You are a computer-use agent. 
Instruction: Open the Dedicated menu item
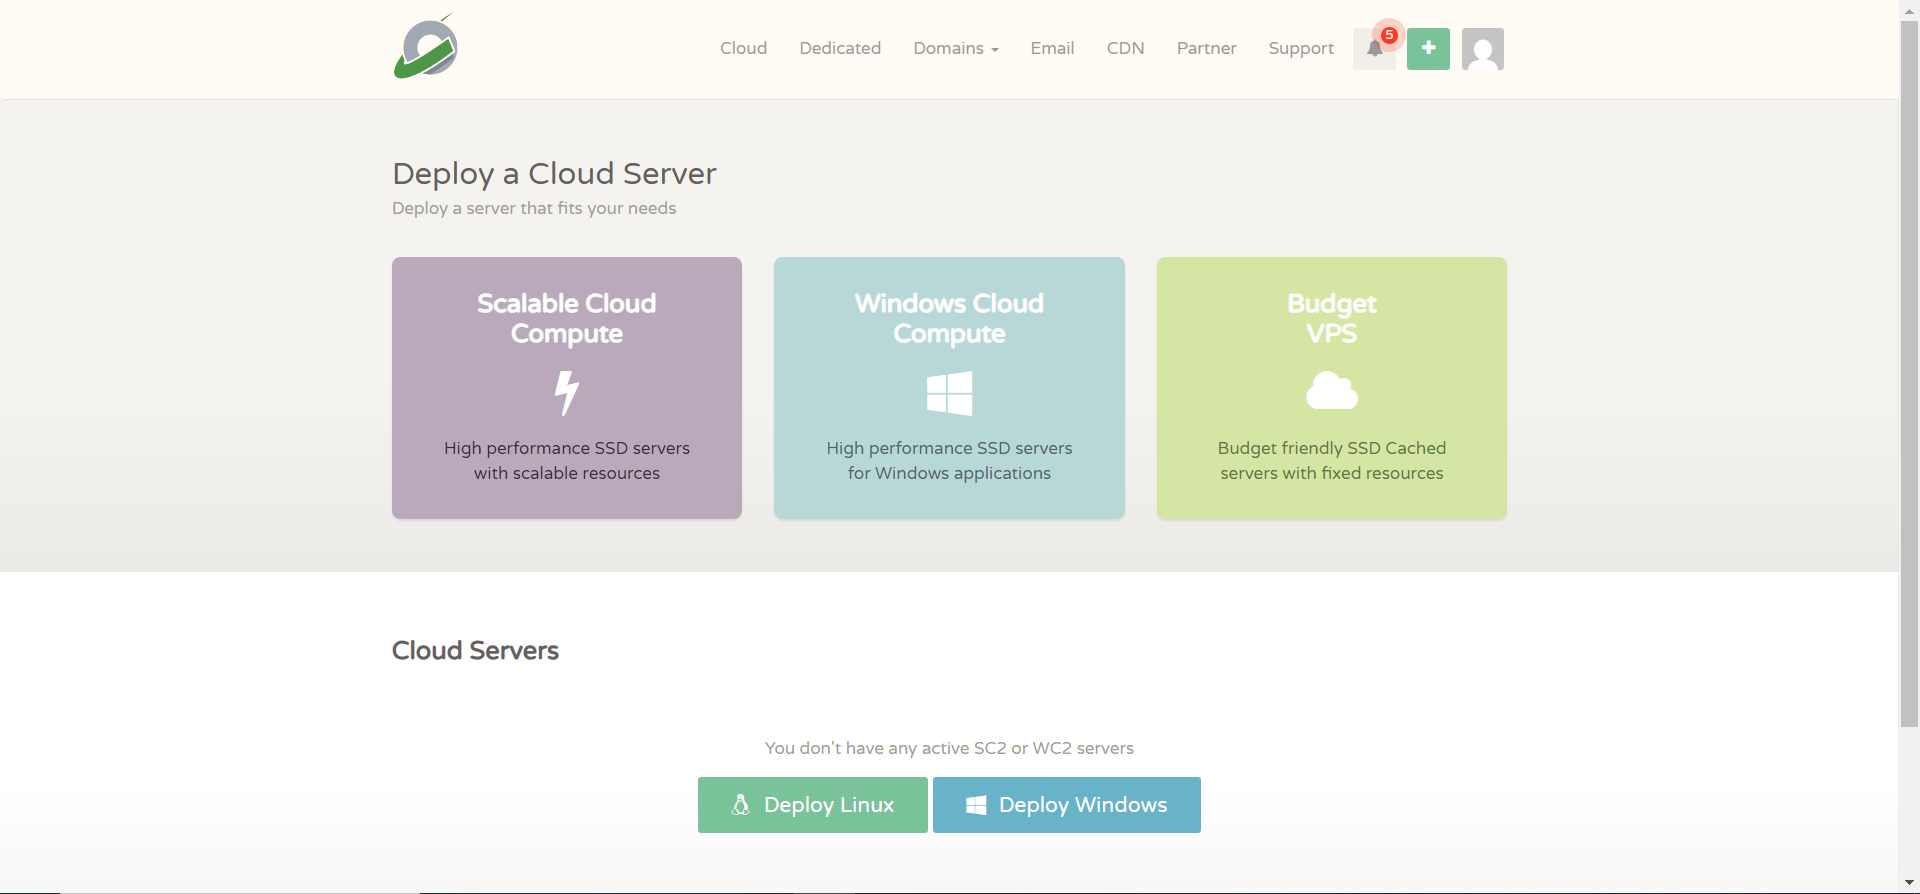840,48
